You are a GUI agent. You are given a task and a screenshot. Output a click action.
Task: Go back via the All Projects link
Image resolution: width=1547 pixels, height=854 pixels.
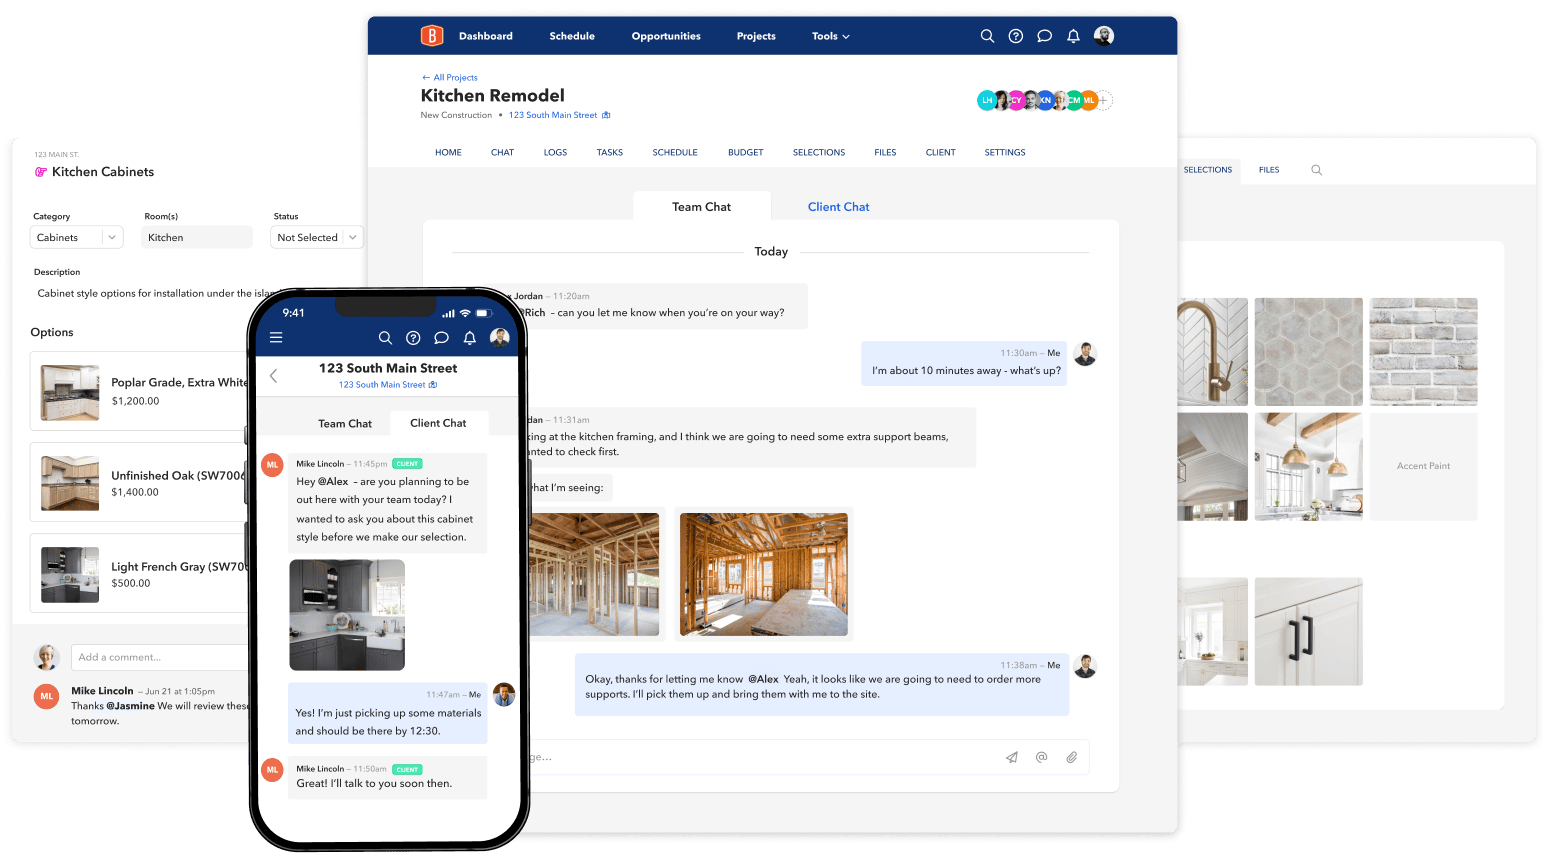(x=449, y=77)
